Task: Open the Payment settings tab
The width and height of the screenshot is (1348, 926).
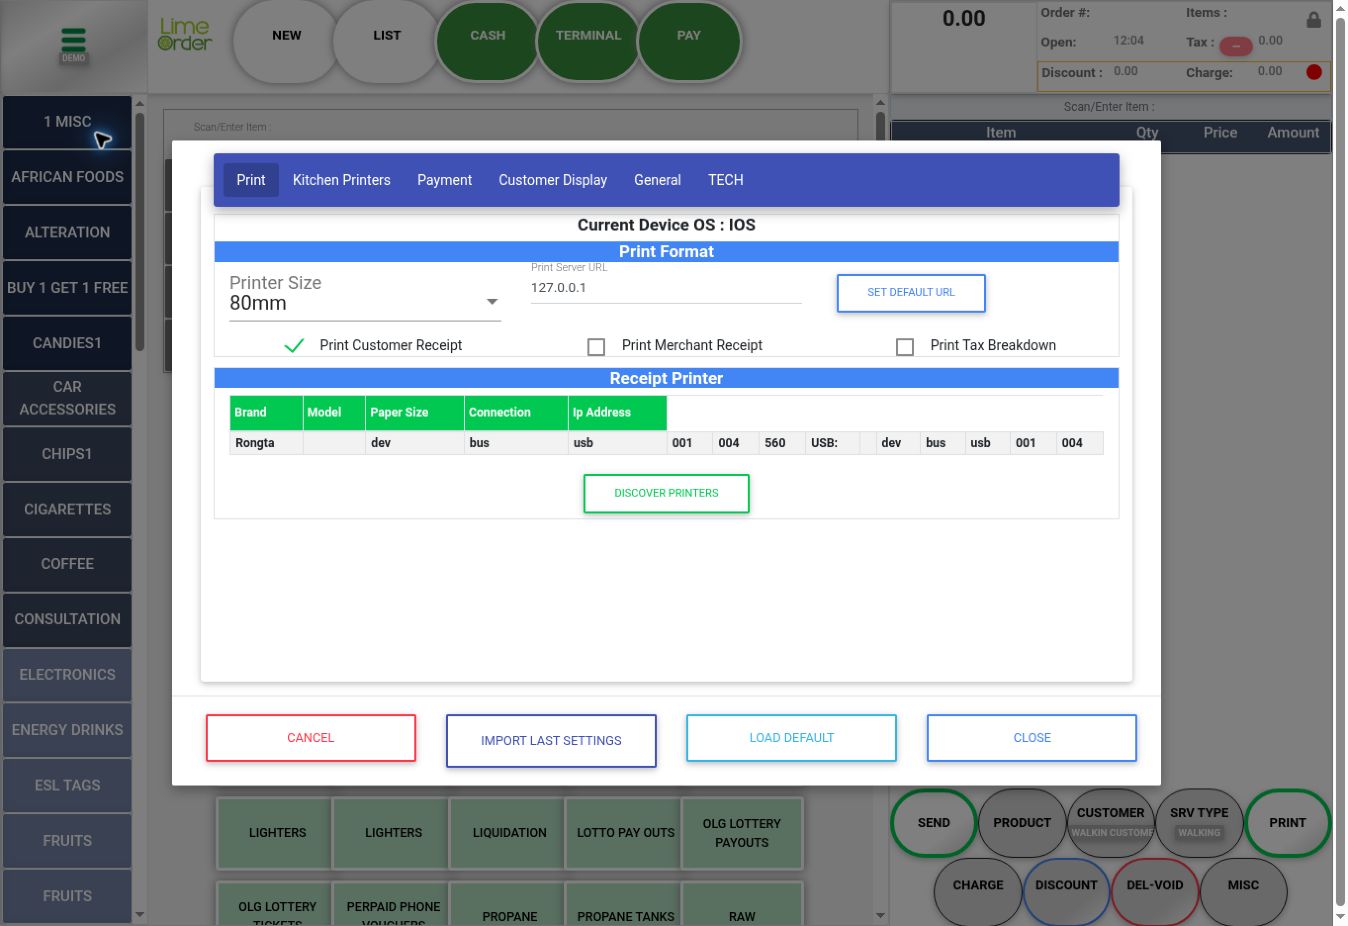Action: 444,180
